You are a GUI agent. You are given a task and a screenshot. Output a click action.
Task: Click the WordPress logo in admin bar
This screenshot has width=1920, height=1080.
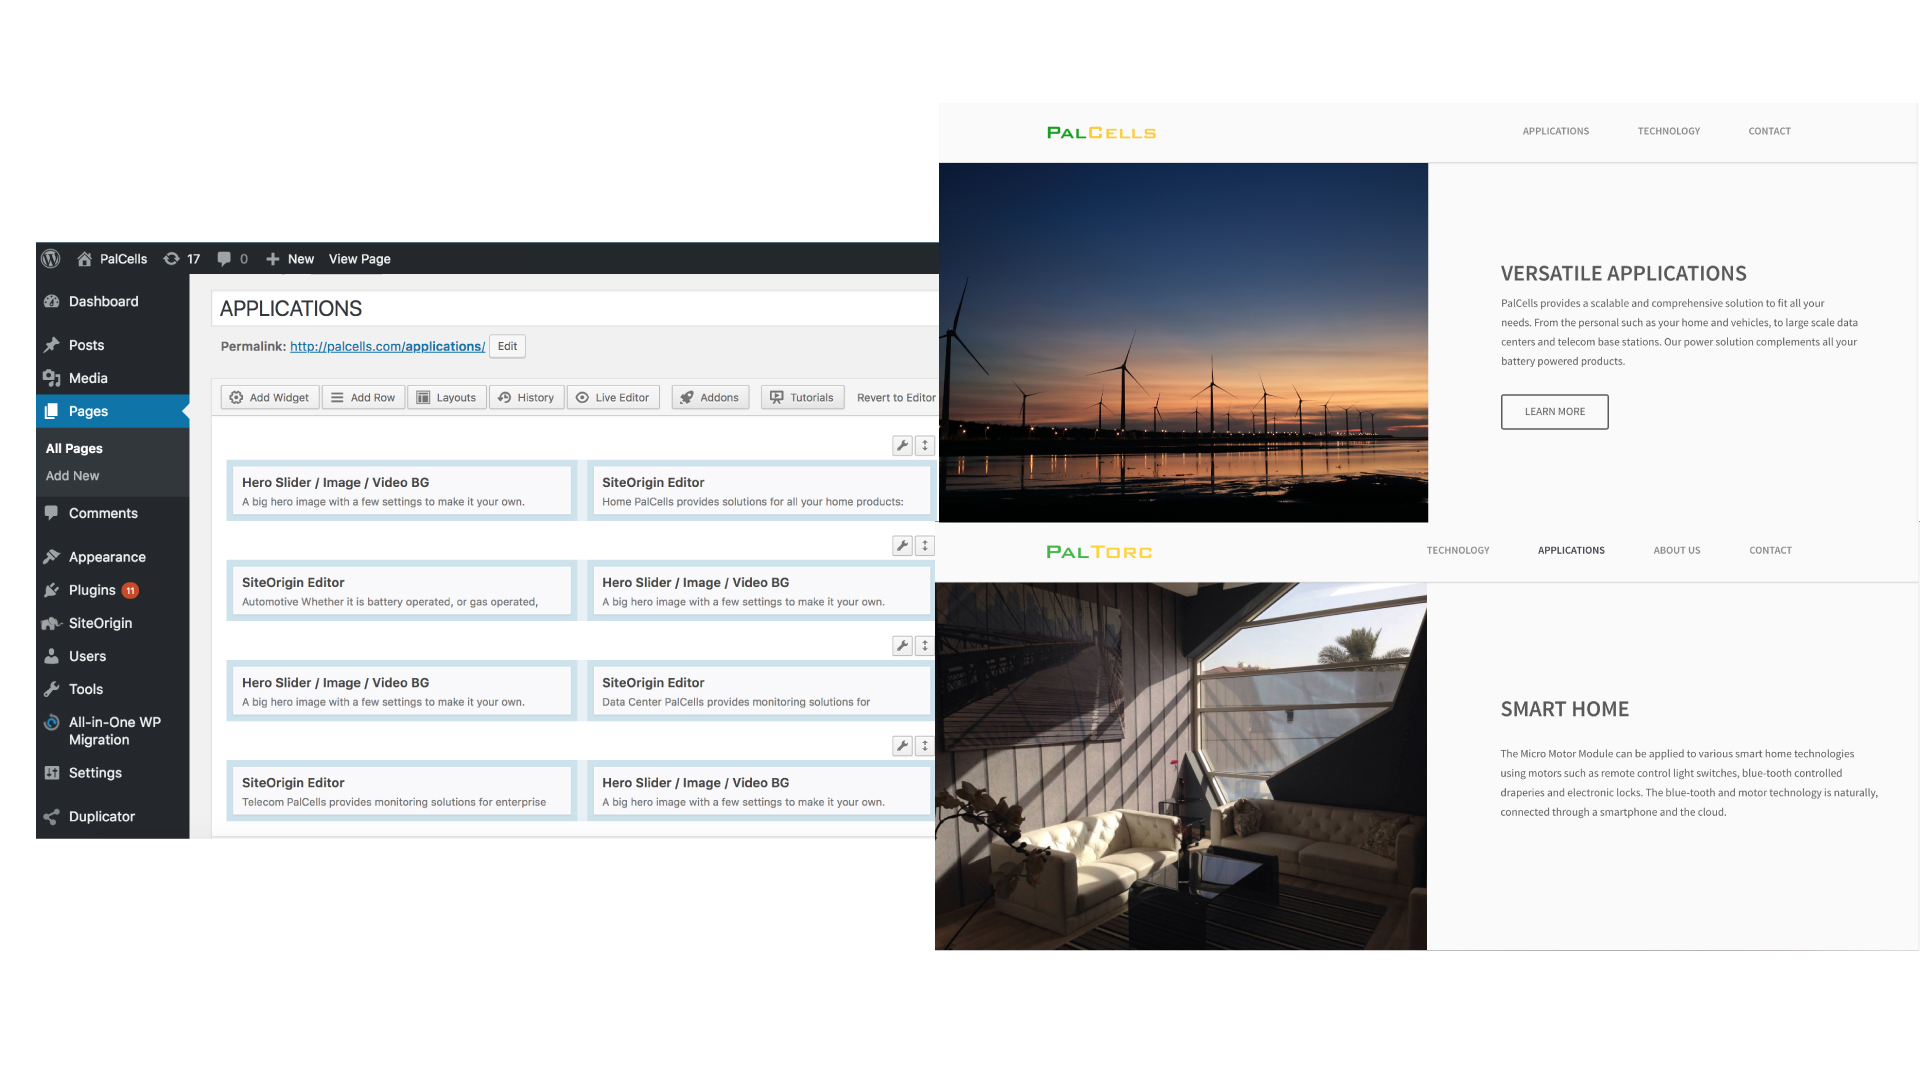[x=51, y=259]
